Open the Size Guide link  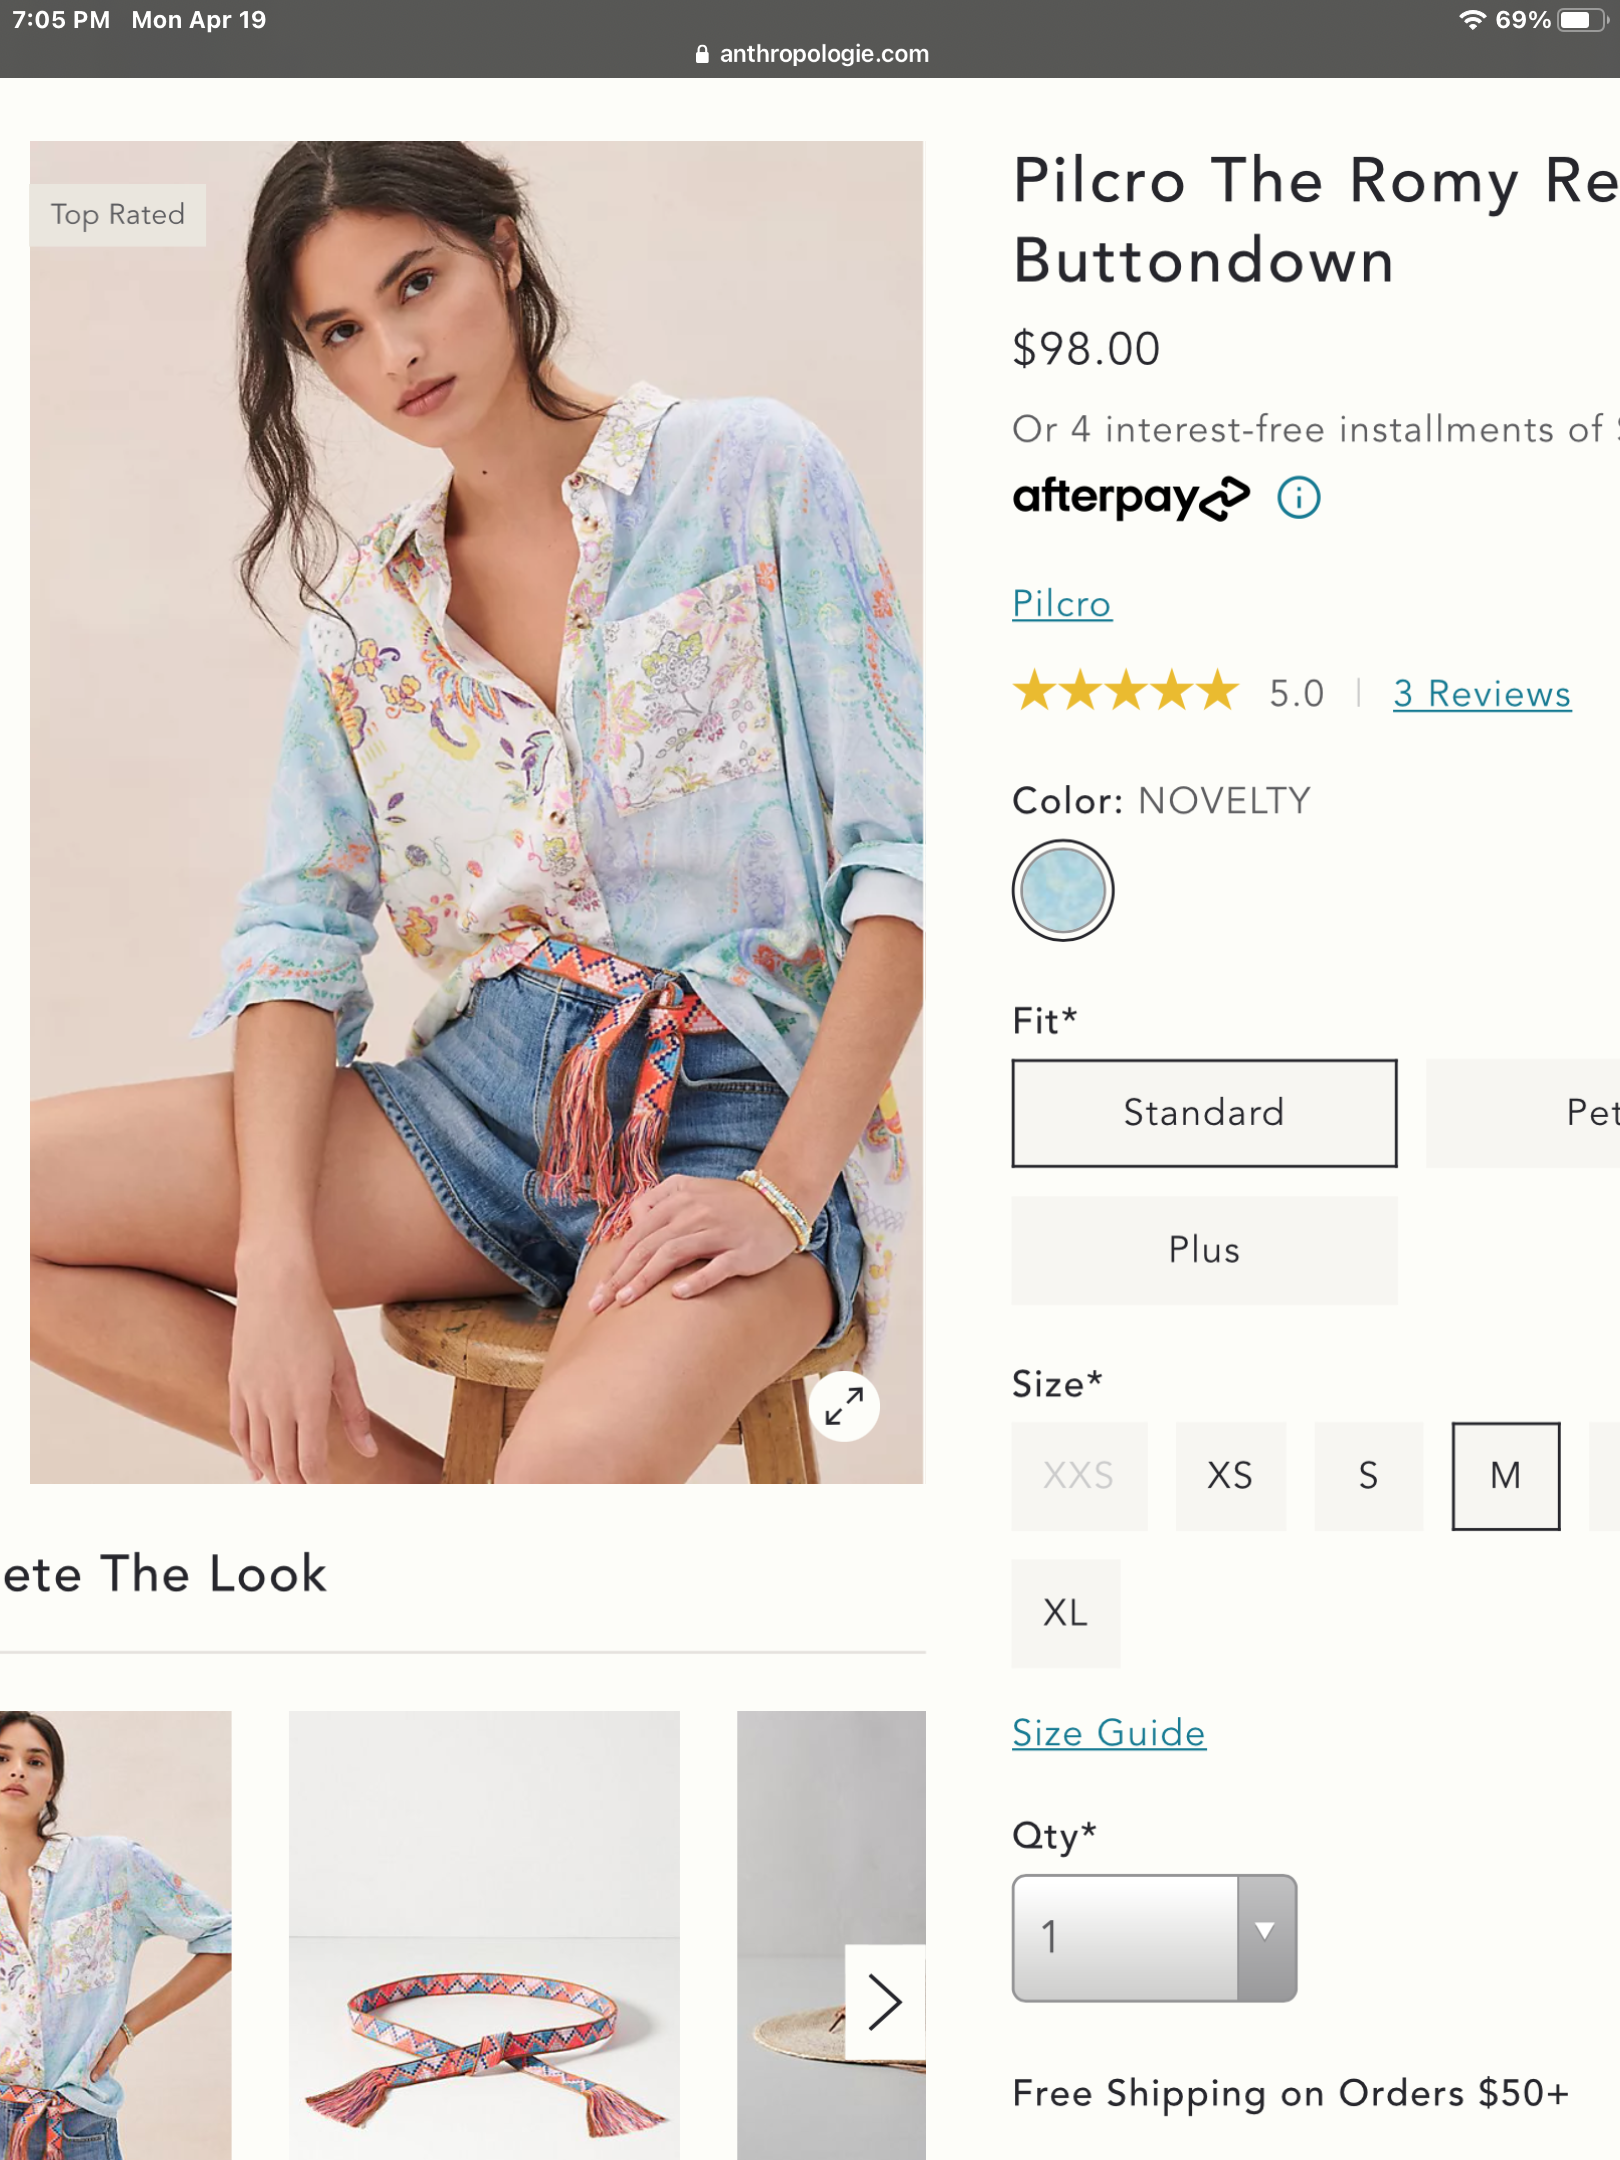coord(1108,1733)
